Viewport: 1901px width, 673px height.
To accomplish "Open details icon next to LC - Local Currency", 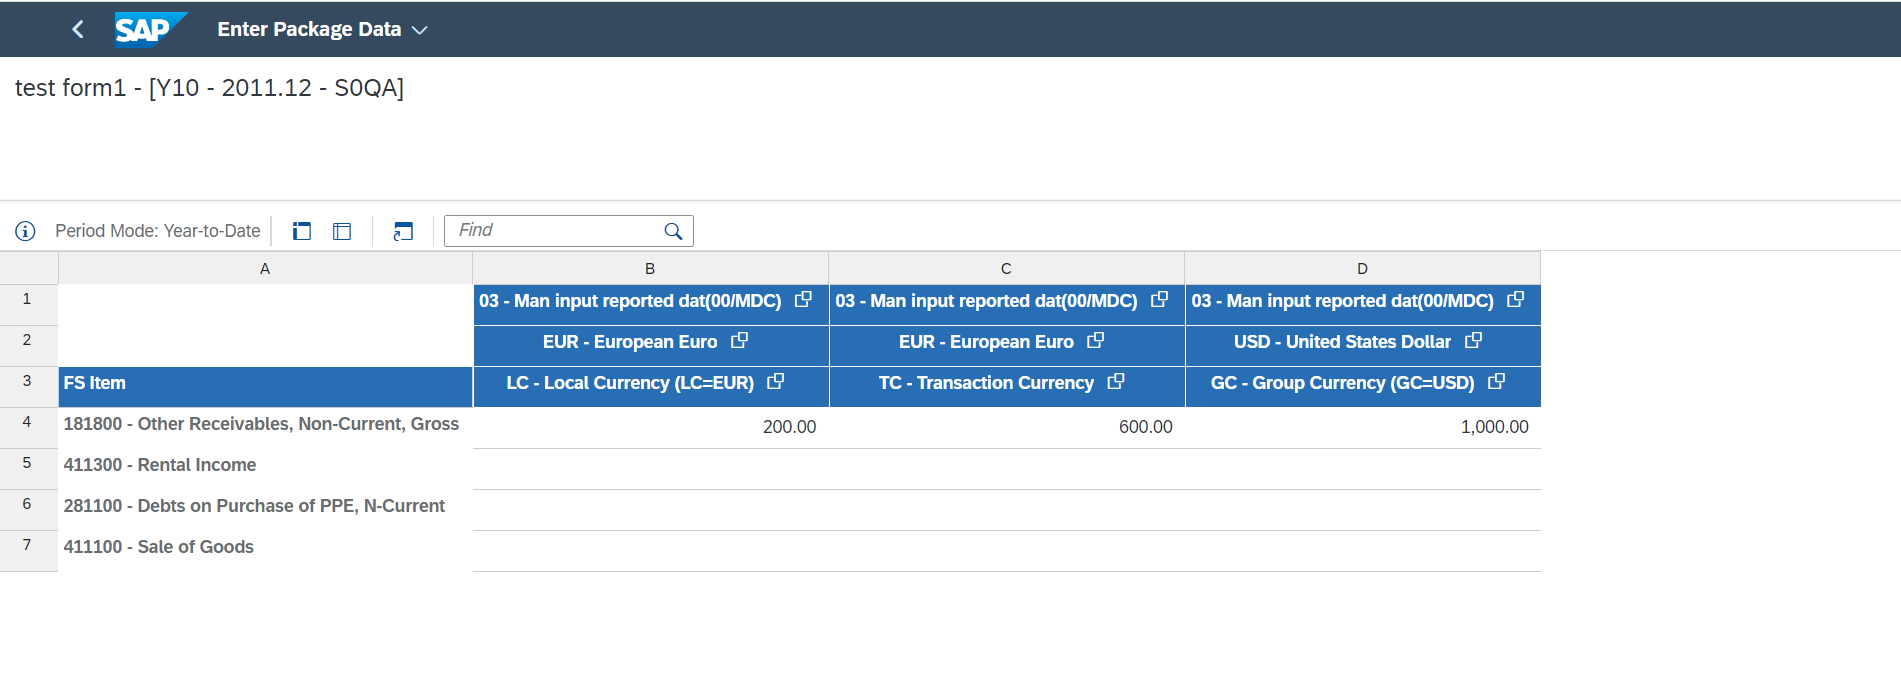I will tap(775, 382).
